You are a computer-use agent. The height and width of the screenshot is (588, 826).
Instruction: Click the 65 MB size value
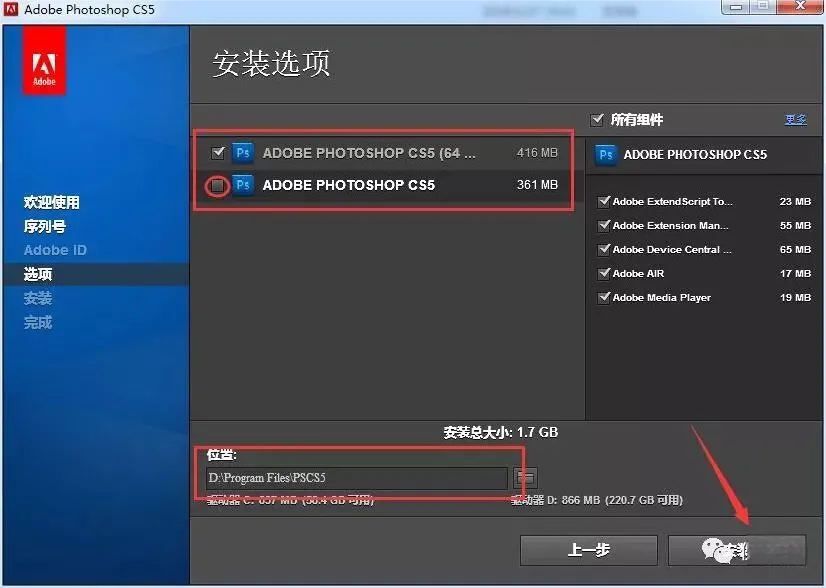795,249
